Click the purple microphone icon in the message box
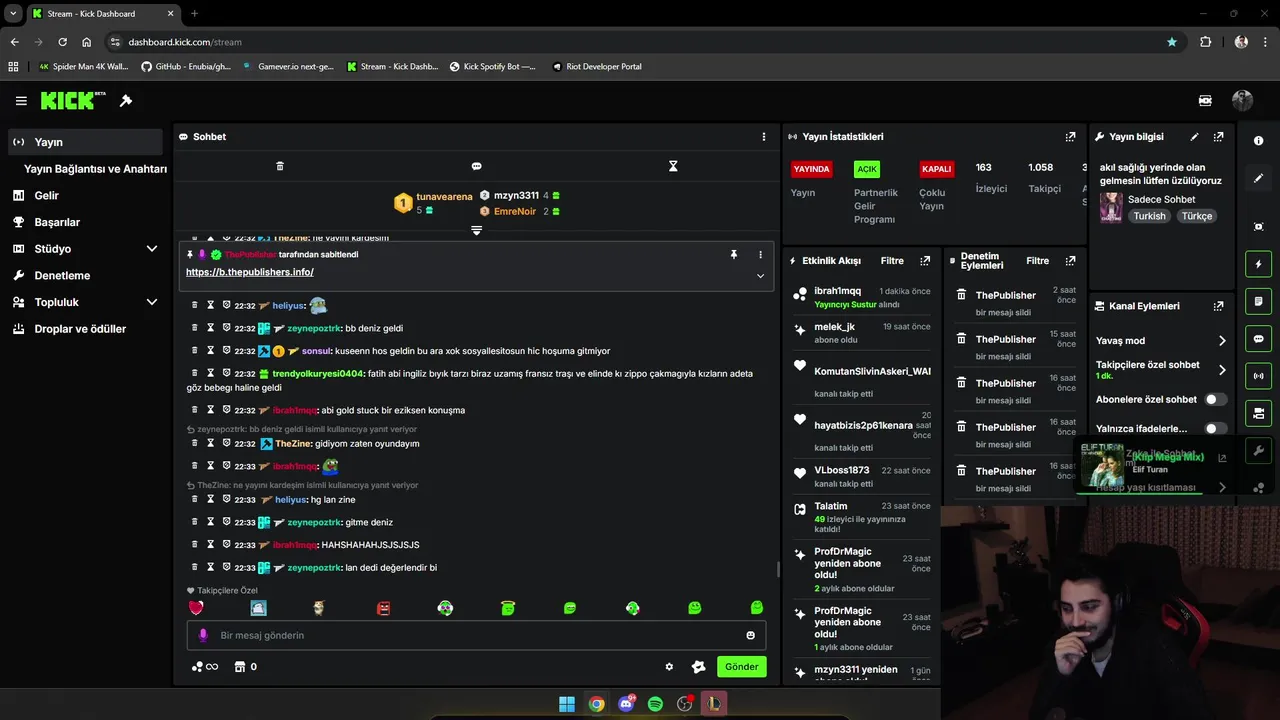Screen dimensions: 1280x720 [203, 635]
